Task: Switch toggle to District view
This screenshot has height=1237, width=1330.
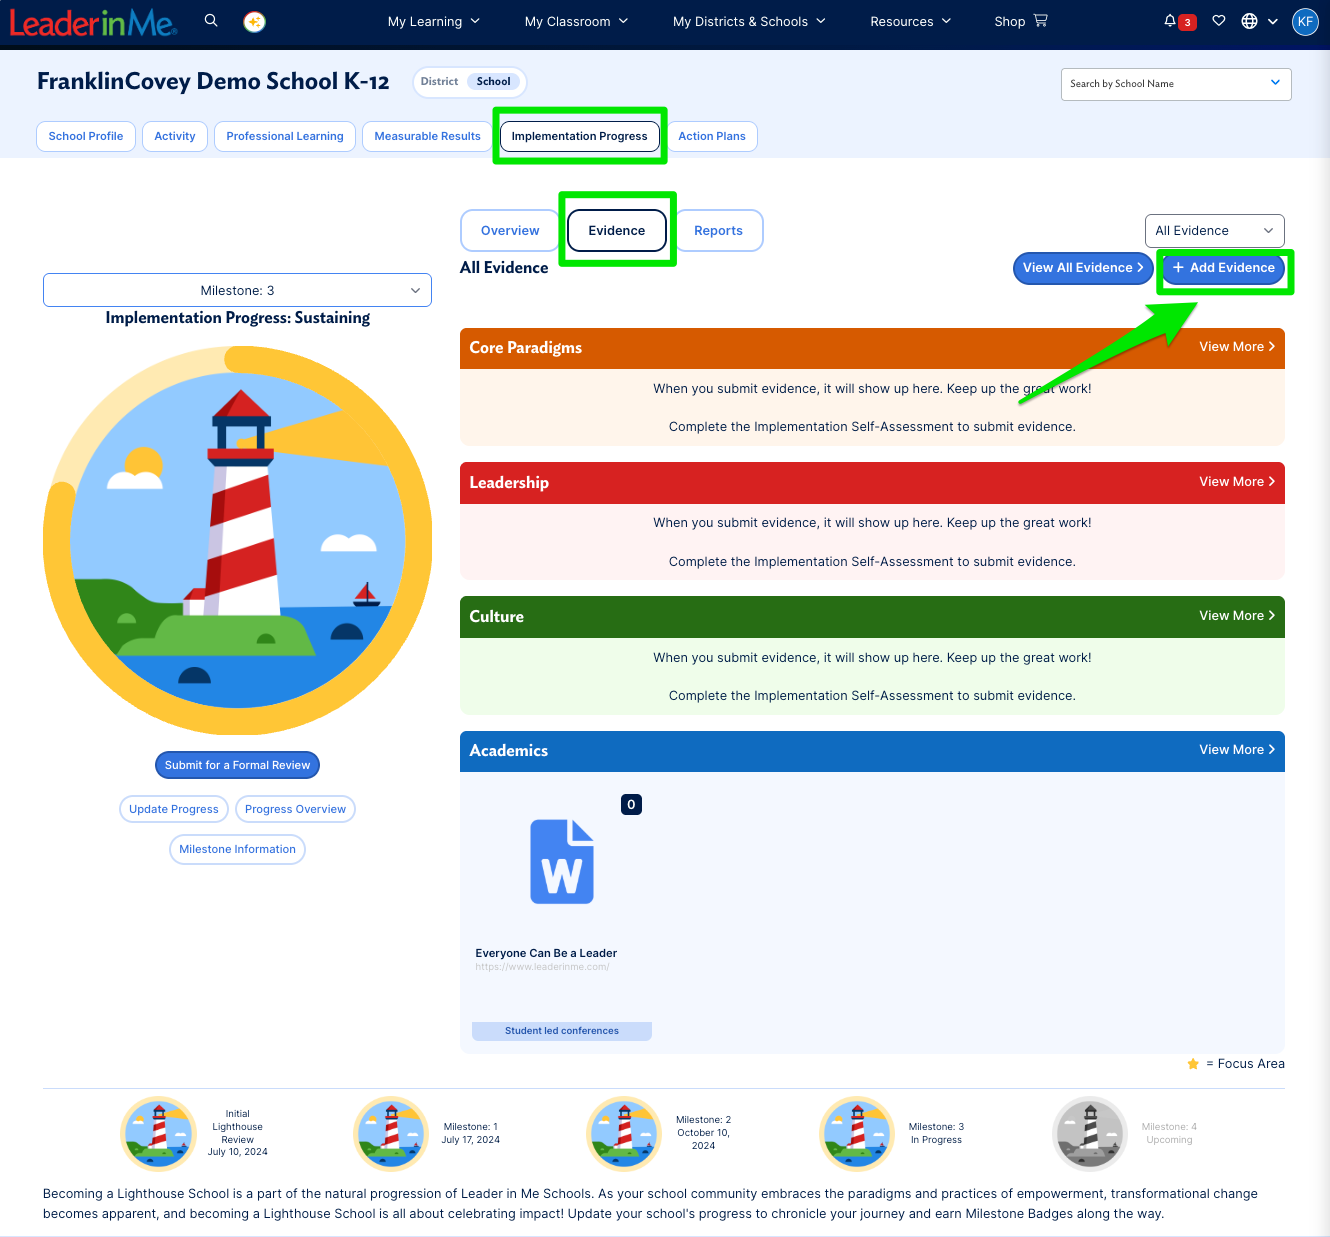Action: point(439,82)
